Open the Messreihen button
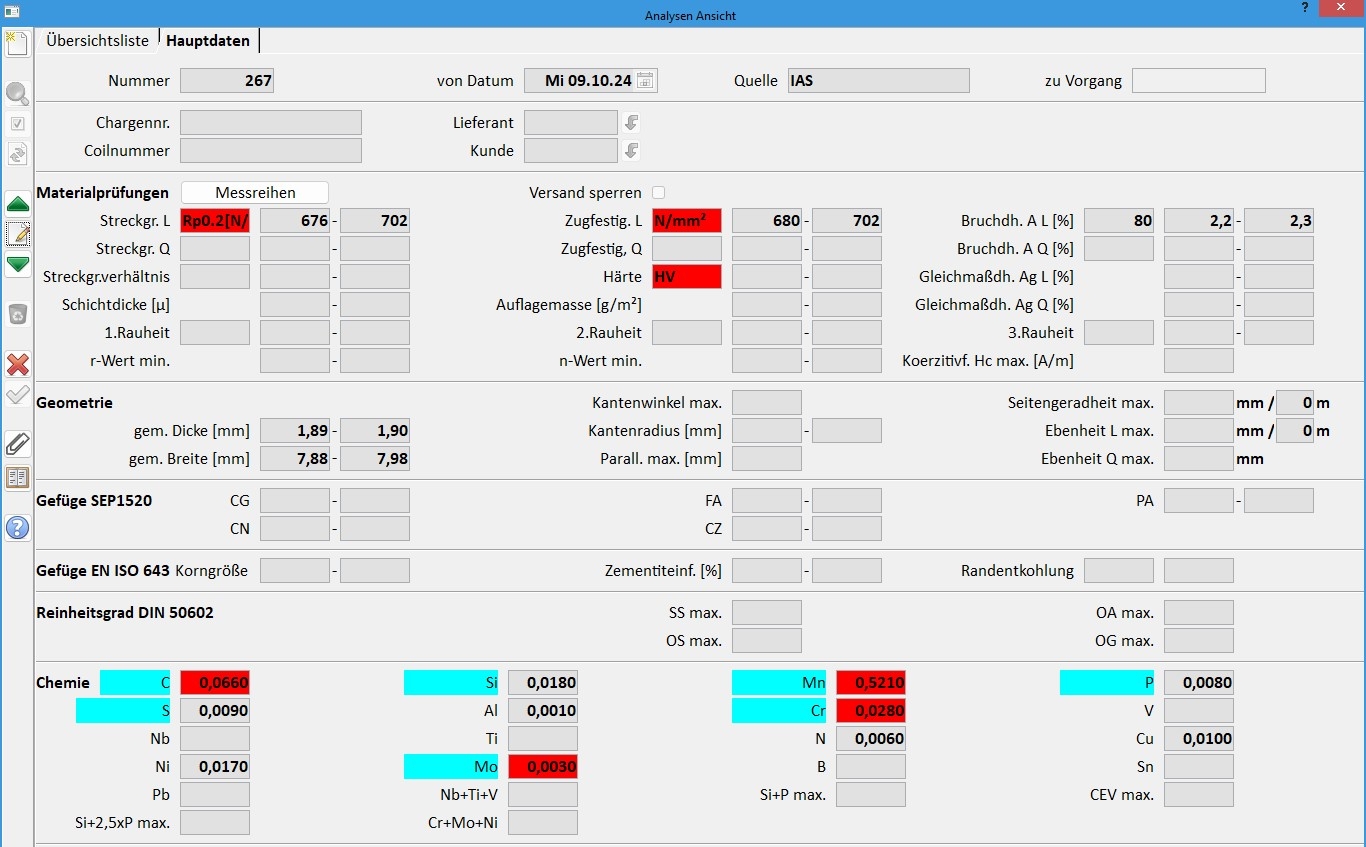This screenshot has width=1366, height=847. (254, 192)
